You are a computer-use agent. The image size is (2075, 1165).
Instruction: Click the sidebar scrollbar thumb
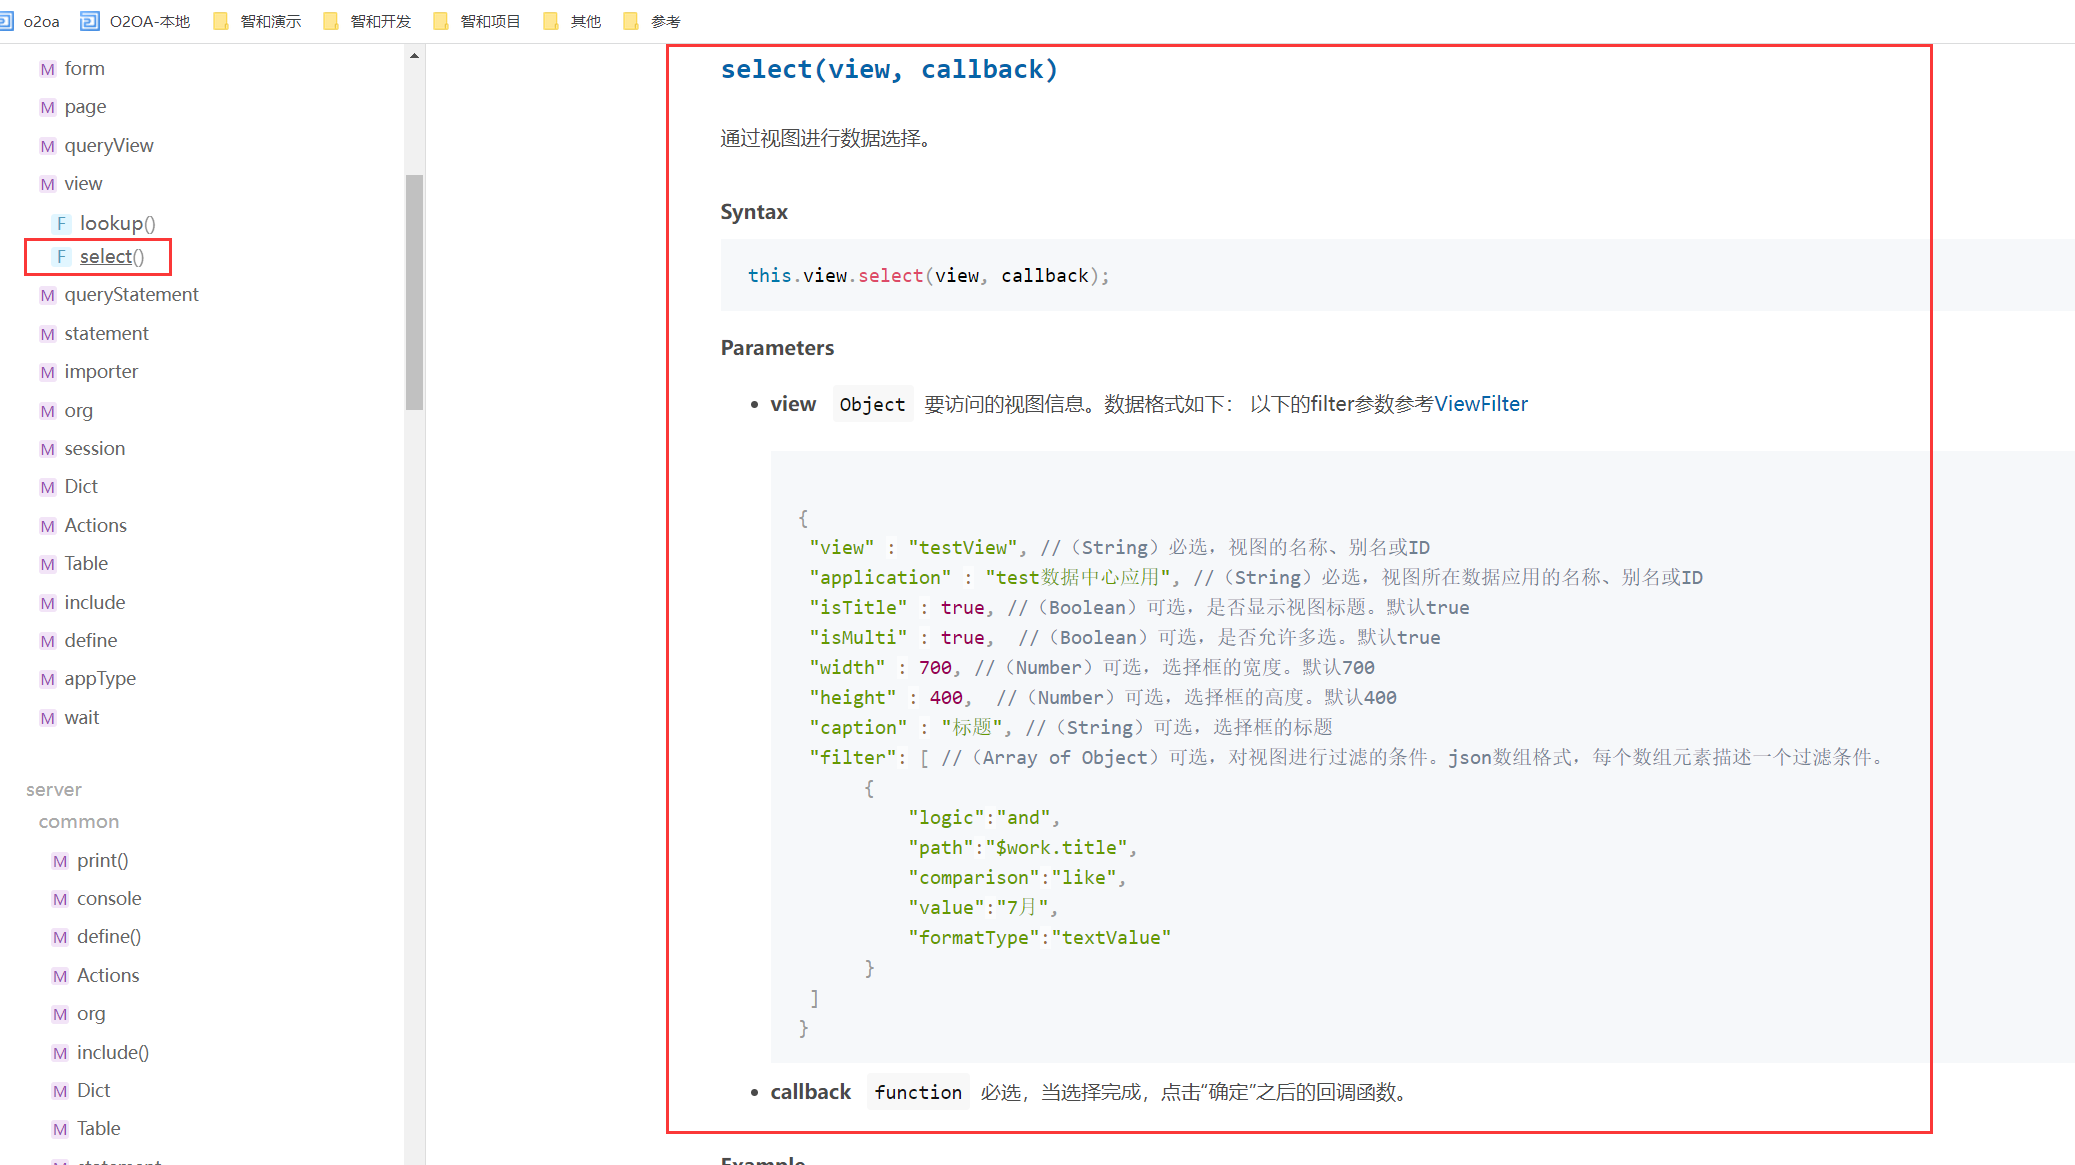414,292
